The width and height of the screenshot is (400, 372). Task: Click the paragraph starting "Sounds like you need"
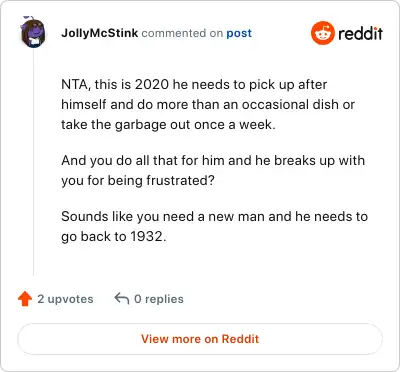[x=214, y=226]
